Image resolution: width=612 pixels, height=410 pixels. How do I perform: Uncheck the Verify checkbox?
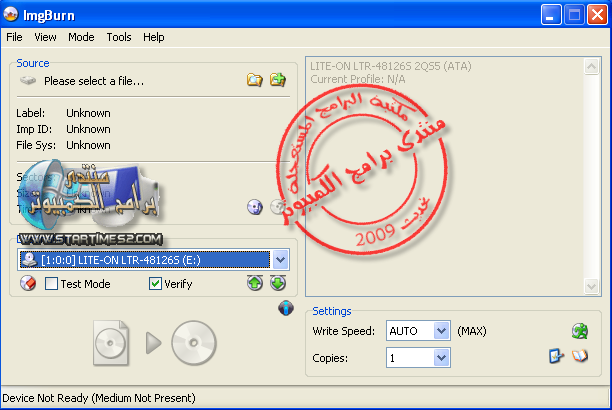pyautogui.click(x=155, y=283)
